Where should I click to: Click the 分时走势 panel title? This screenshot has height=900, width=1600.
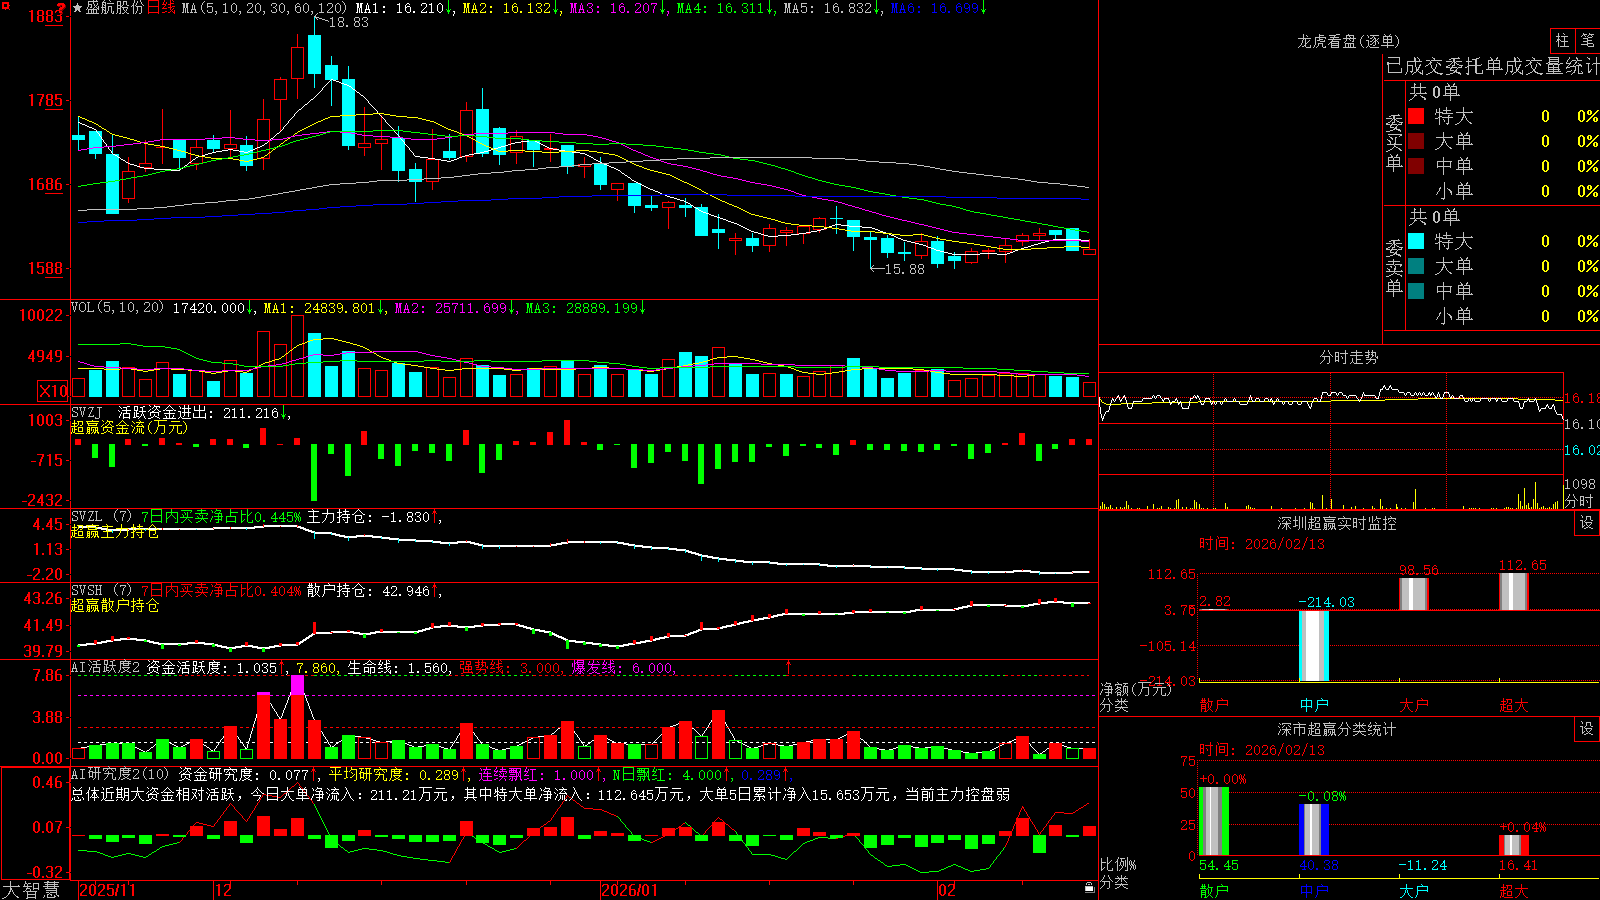click(1348, 357)
